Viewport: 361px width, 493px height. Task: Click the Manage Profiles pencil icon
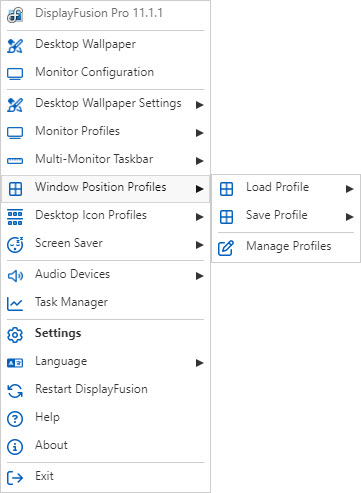tap(226, 248)
